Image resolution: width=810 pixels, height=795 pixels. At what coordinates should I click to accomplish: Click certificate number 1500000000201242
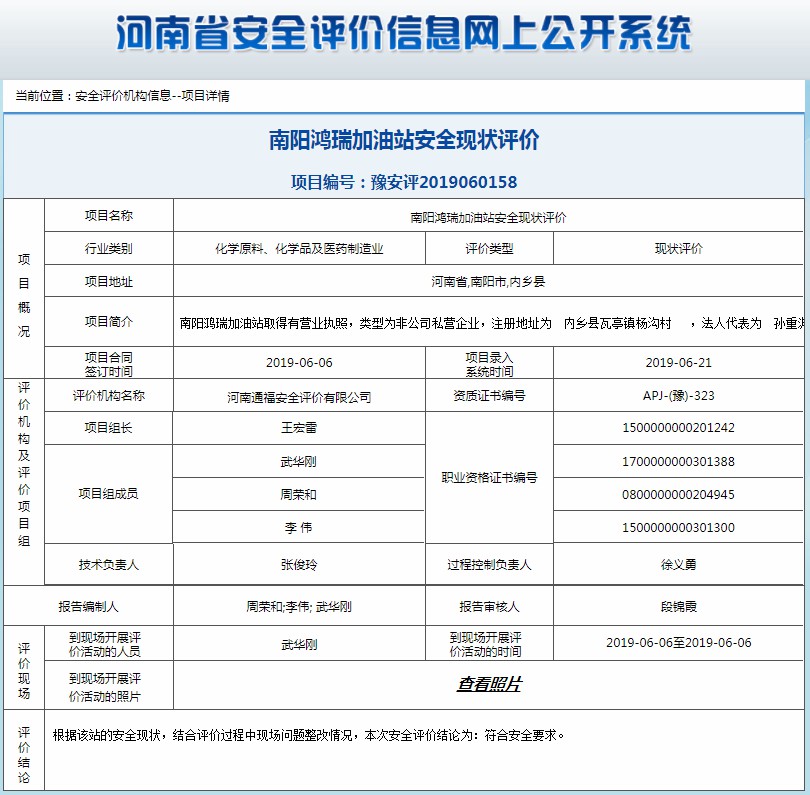[x=678, y=428]
